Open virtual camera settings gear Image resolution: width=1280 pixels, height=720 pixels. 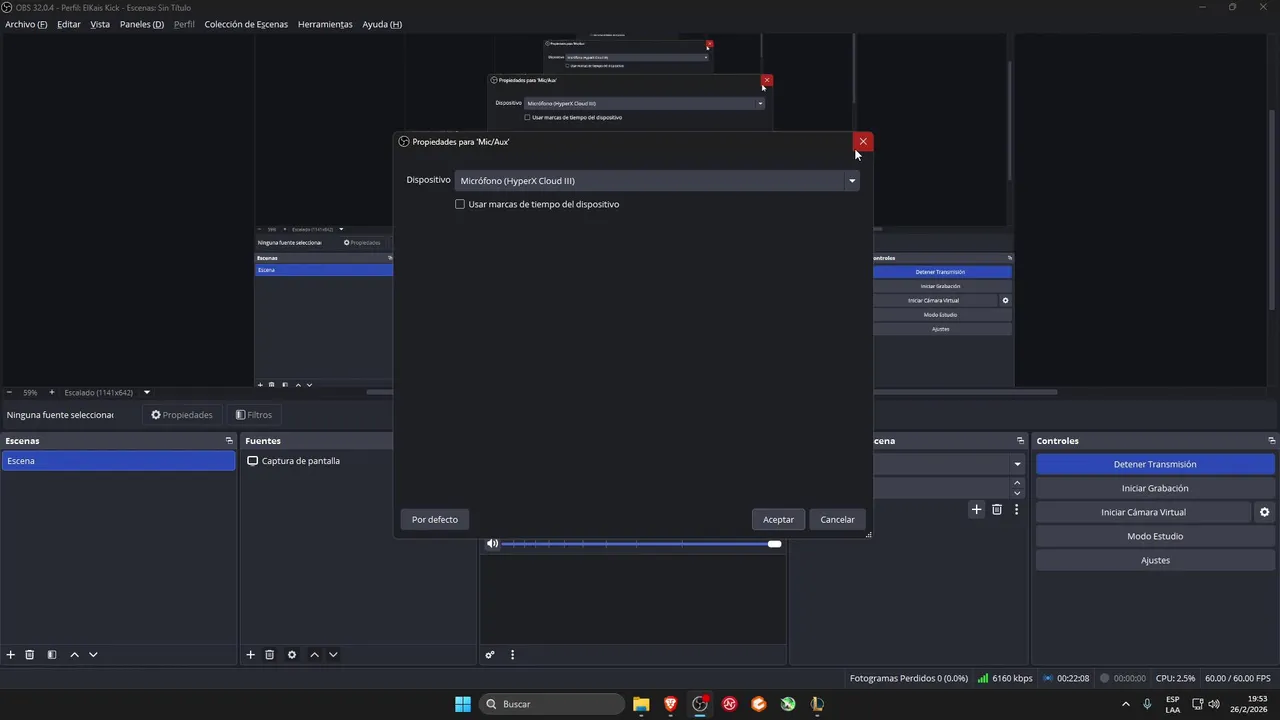tap(1264, 512)
